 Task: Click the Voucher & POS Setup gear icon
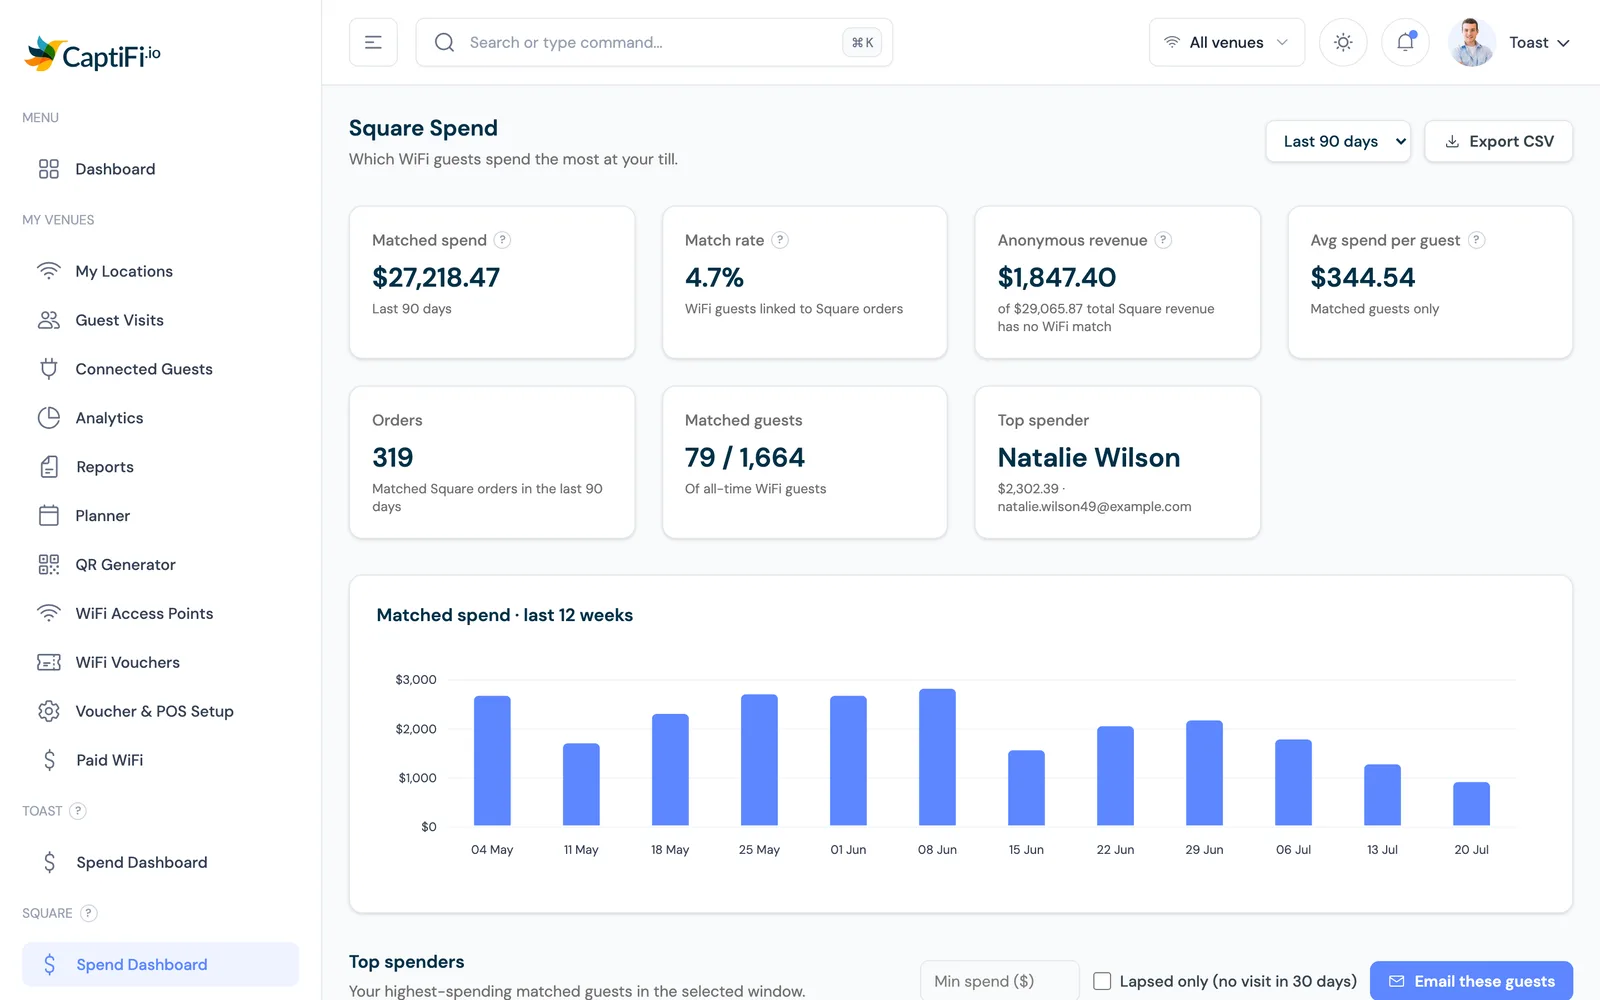(49, 711)
